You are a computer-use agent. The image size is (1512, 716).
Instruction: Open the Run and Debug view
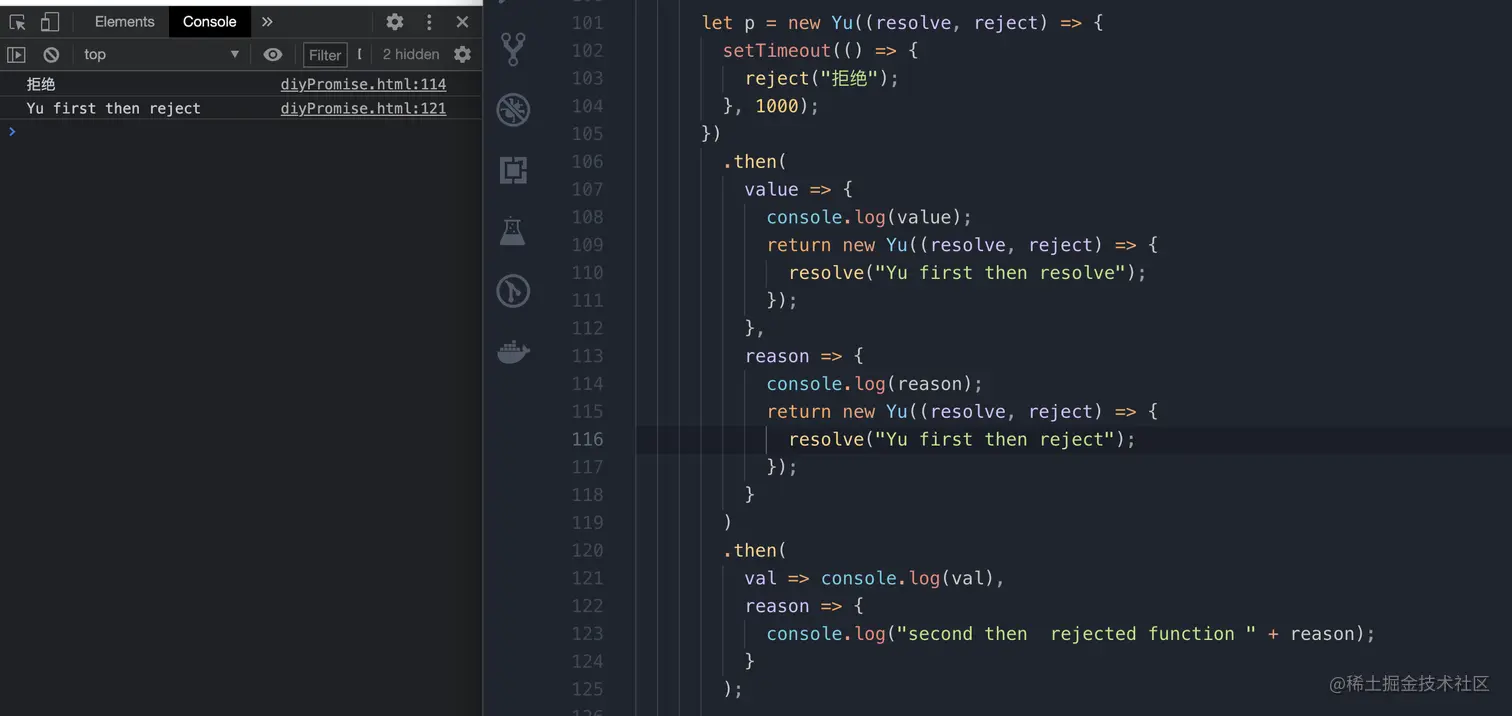pos(513,110)
